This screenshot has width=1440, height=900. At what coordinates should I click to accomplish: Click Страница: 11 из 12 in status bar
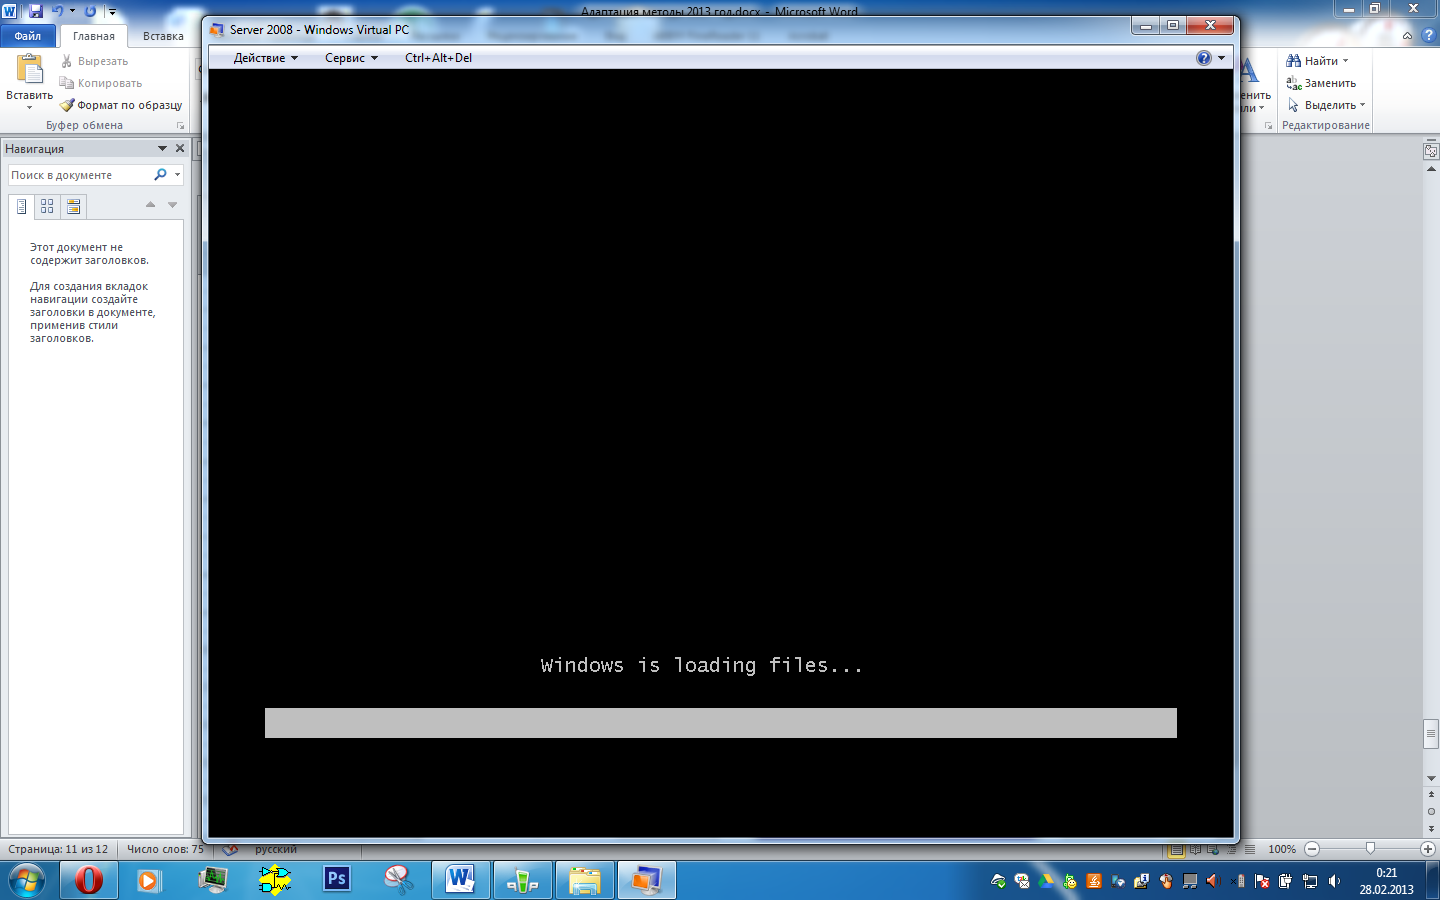(x=58, y=849)
